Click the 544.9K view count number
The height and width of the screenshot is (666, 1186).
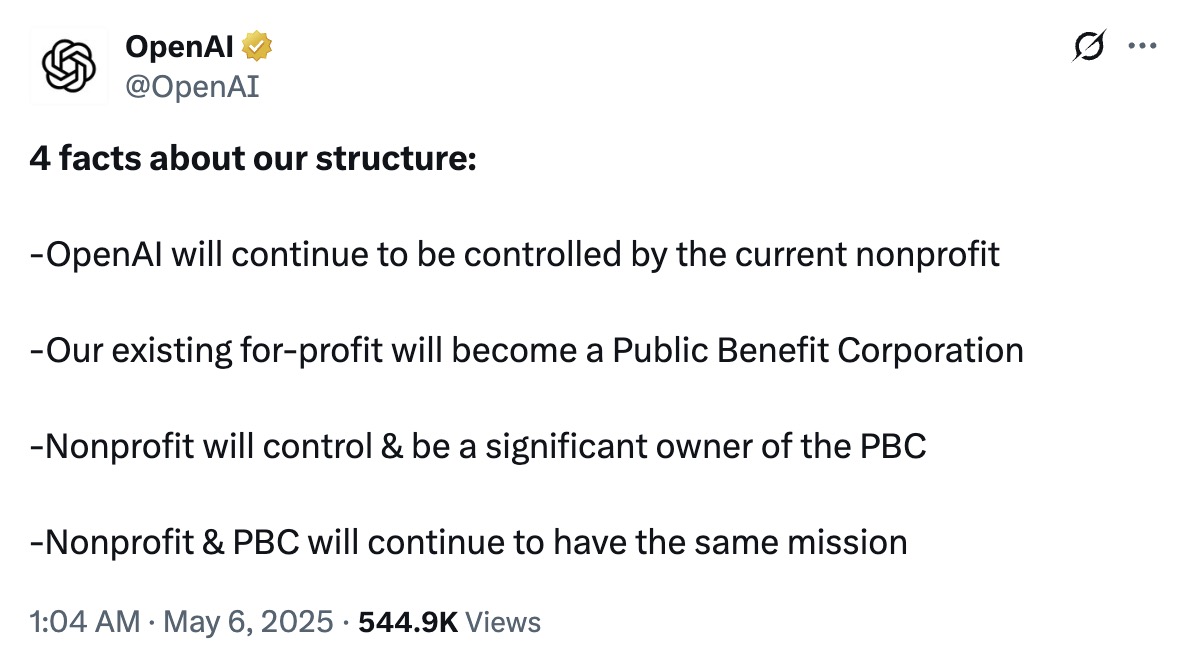point(408,622)
